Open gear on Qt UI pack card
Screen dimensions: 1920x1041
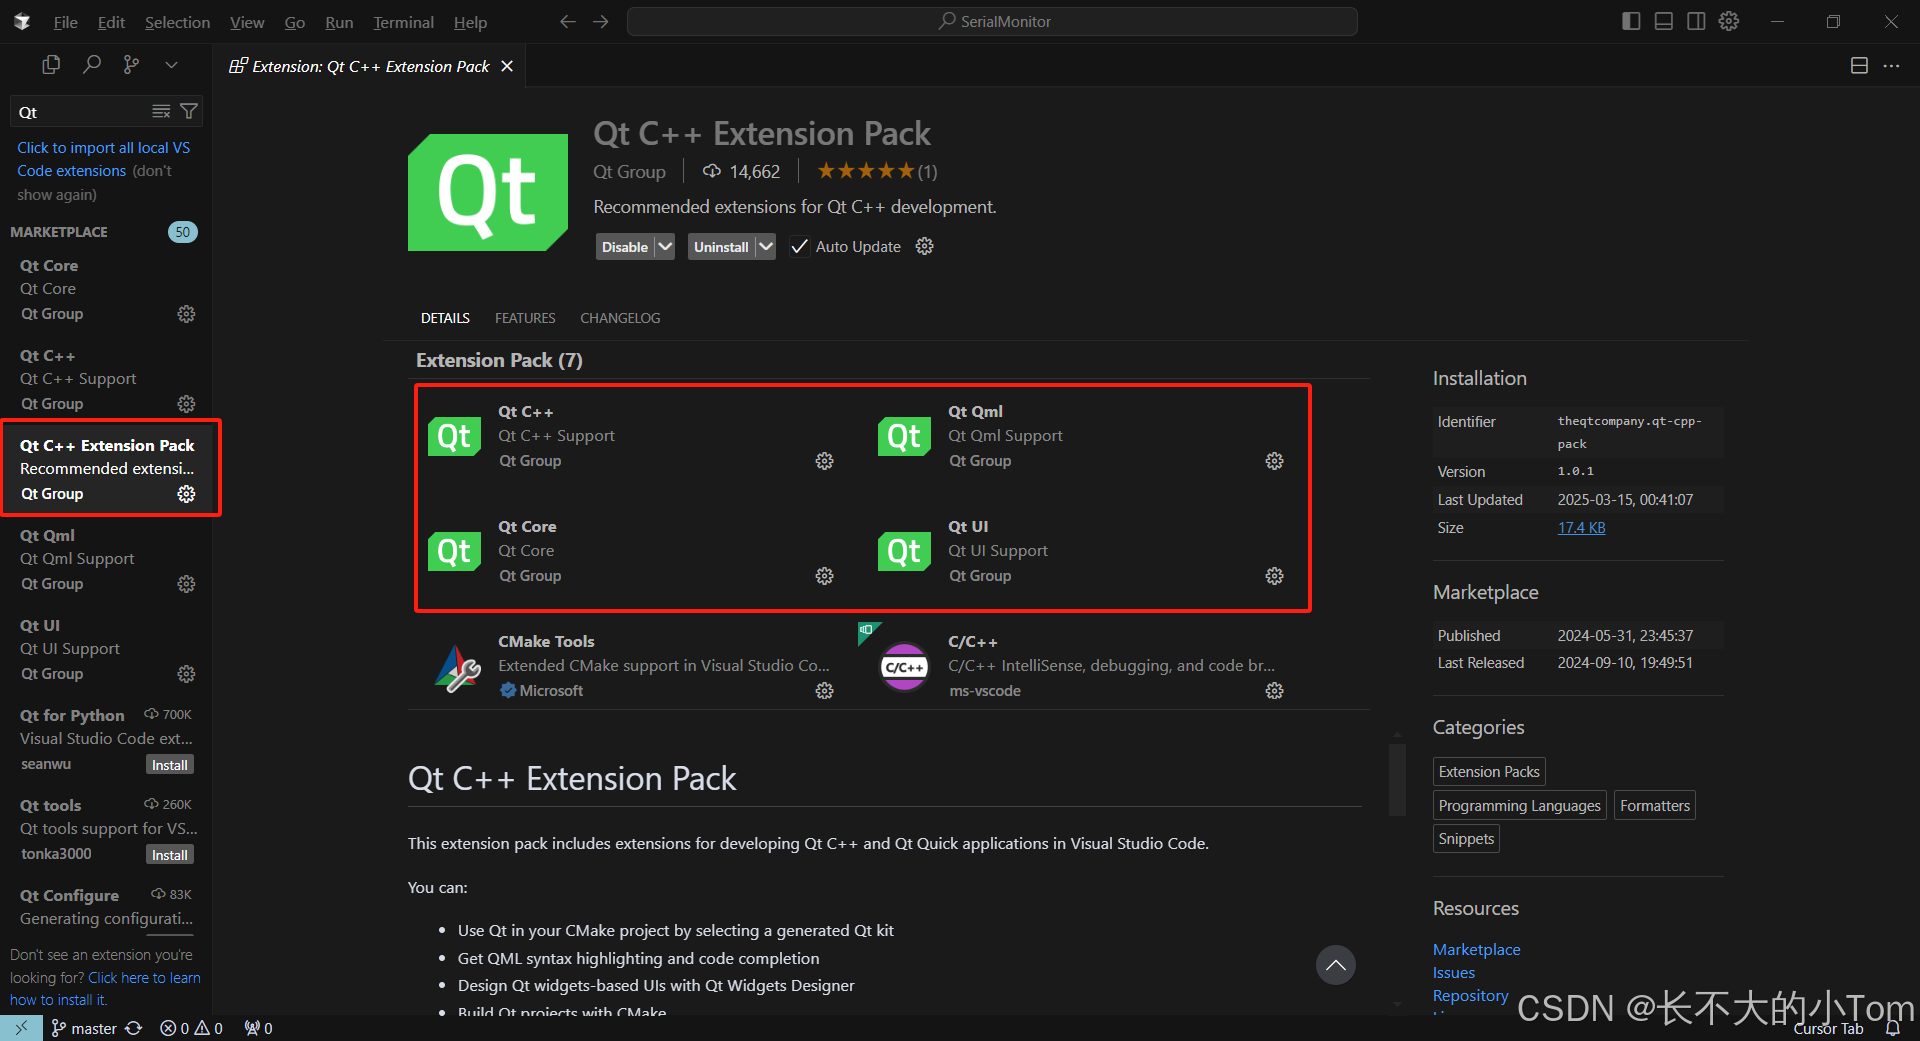(1274, 576)
